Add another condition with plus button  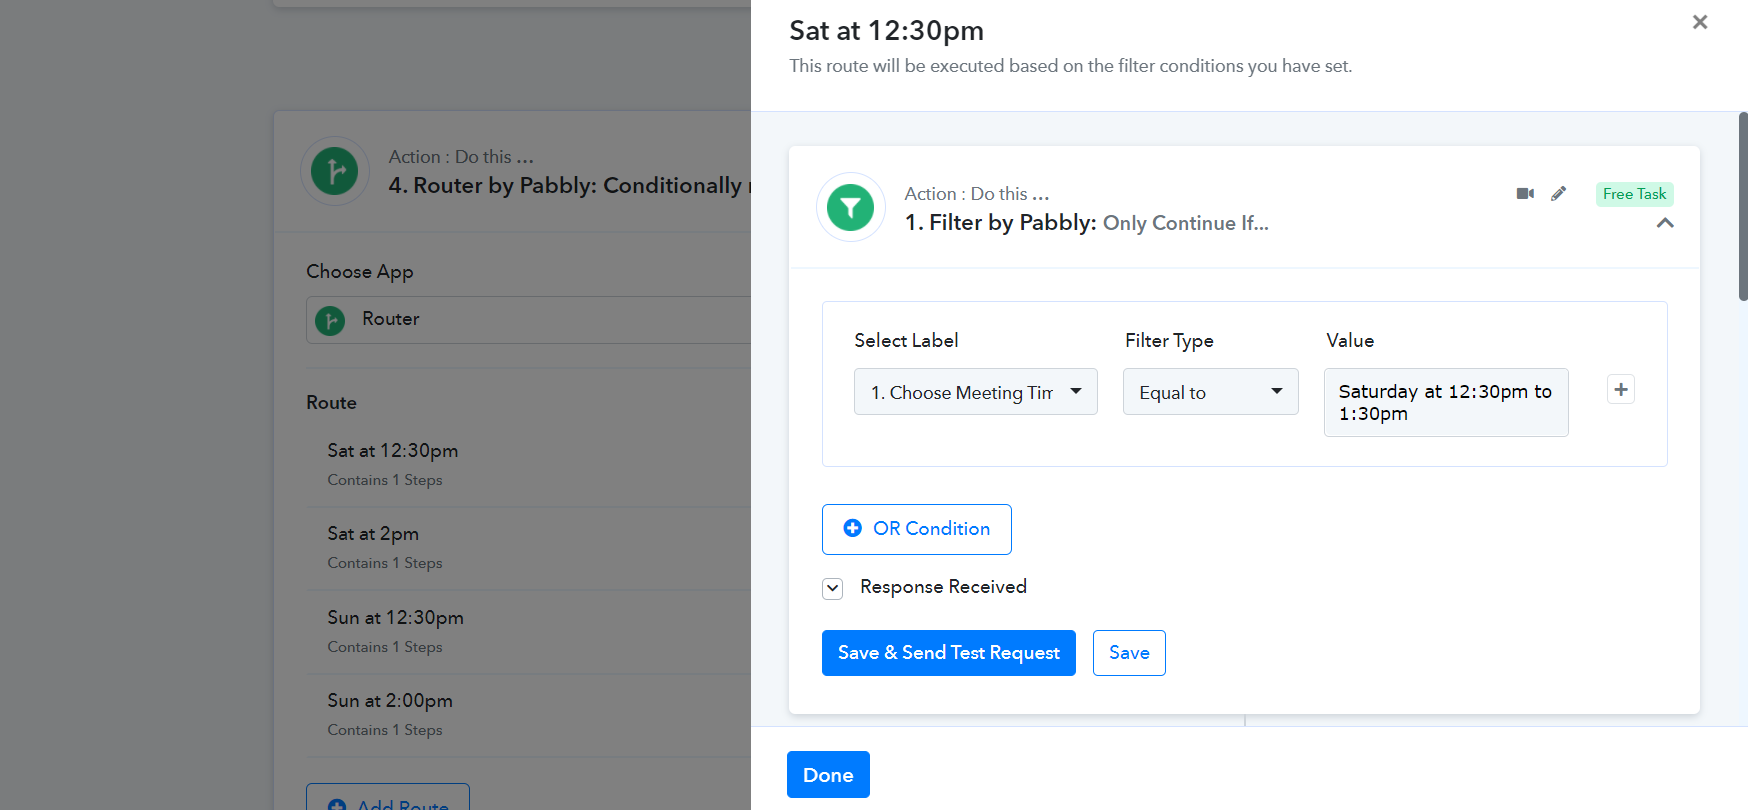click(1621, 389)
